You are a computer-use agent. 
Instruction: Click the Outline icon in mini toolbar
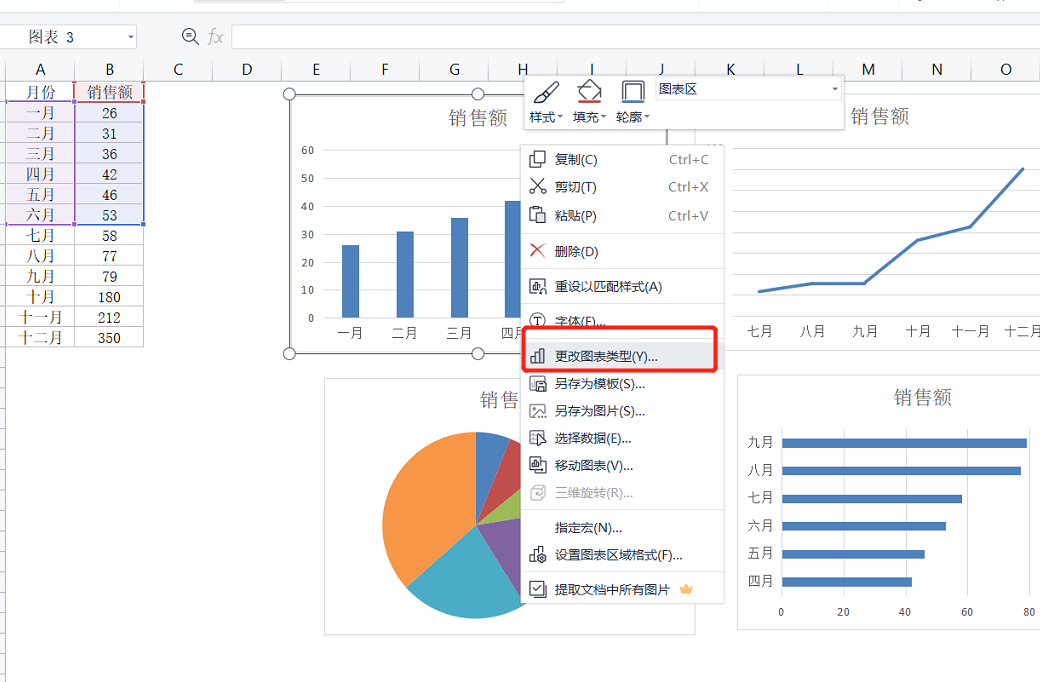point(633,92)
